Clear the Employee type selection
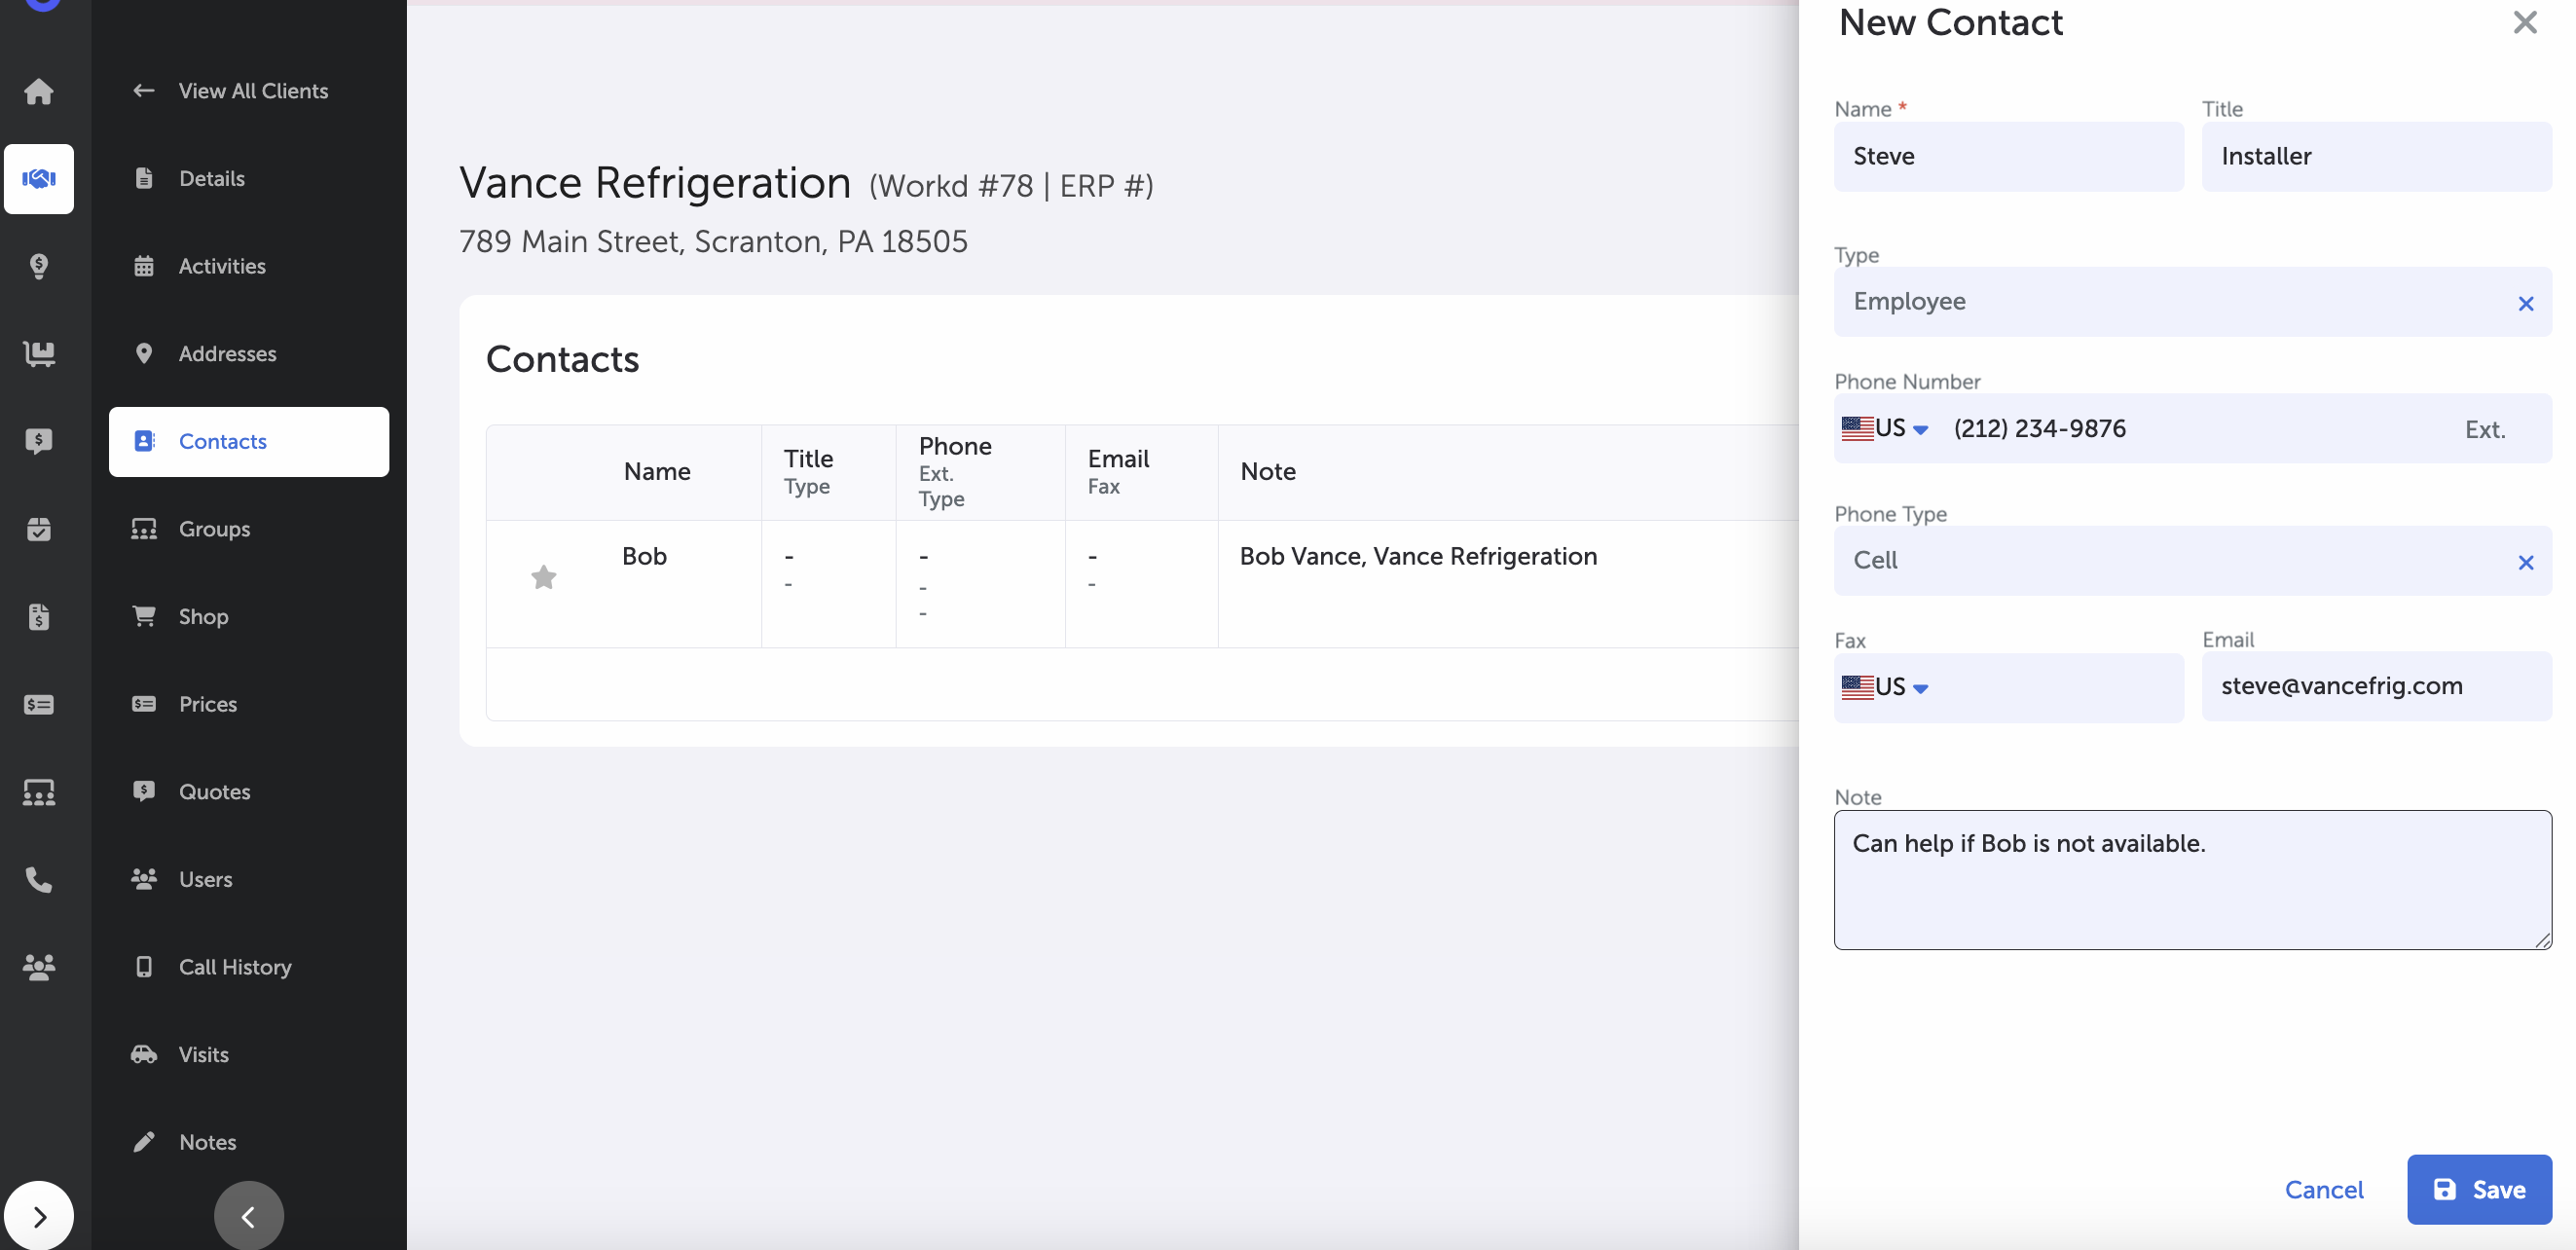The width and height of the screenshot is (2576, 1250). point(2525,304)
